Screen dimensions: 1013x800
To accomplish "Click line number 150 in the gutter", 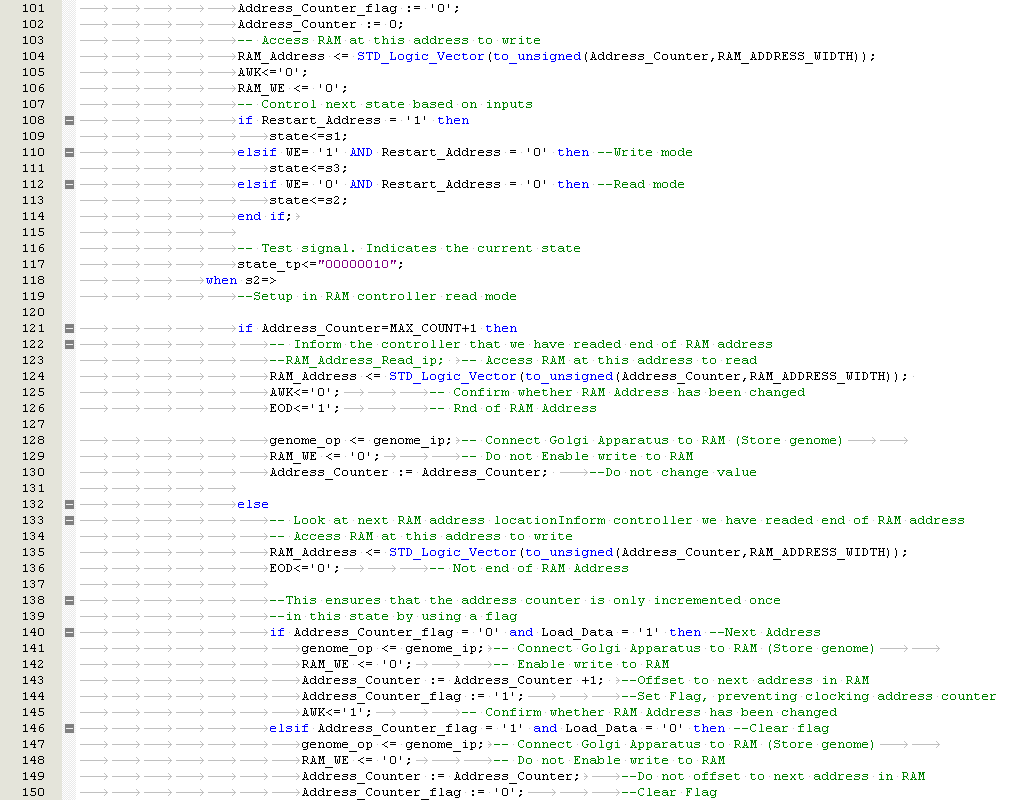I will point(33,792).
